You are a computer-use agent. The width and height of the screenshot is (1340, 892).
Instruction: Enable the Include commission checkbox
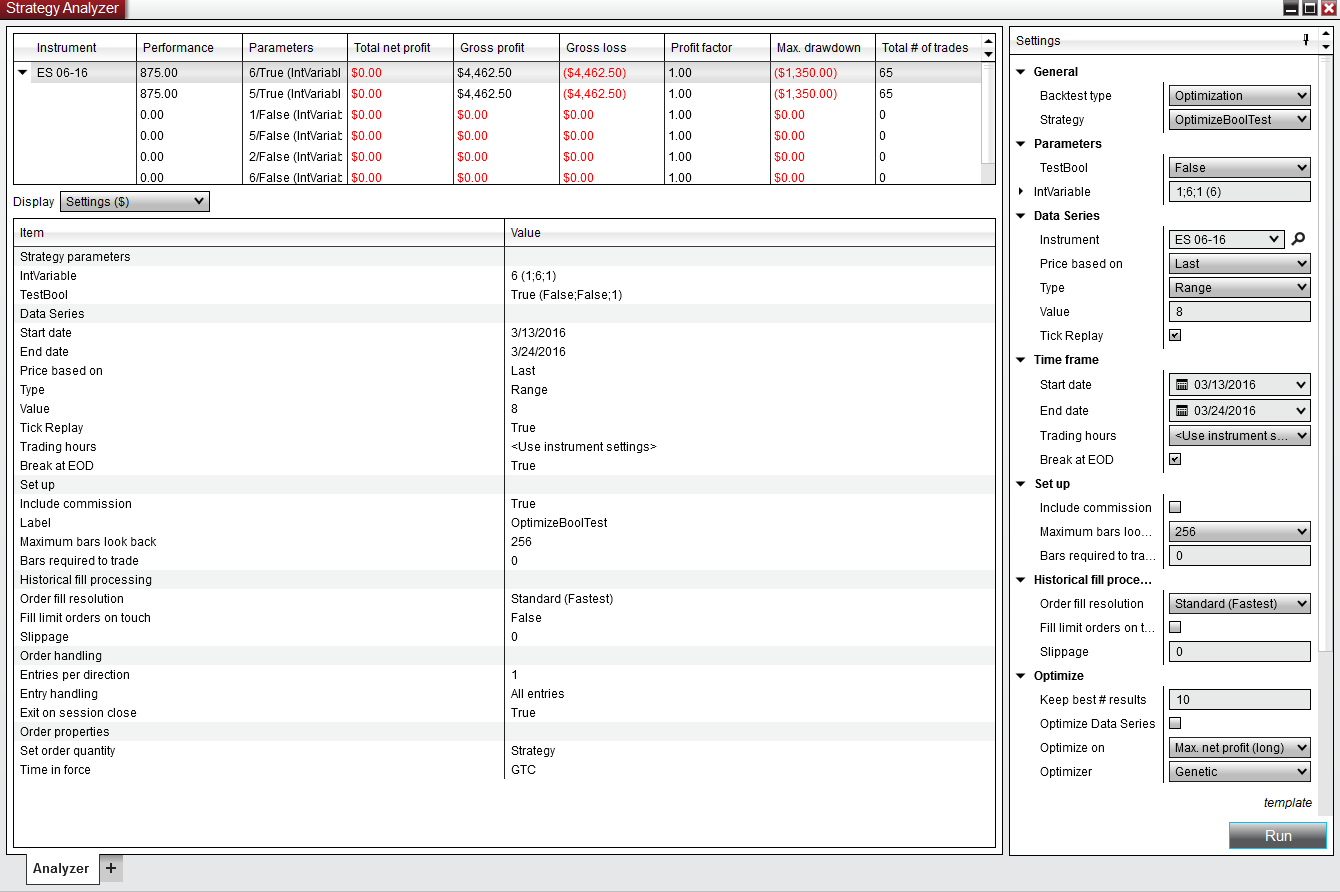point(1175,507)
